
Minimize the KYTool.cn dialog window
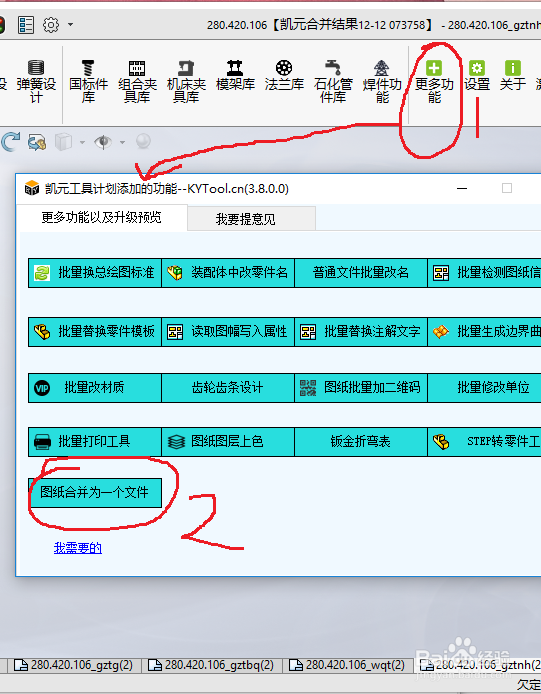click(462, 189)
